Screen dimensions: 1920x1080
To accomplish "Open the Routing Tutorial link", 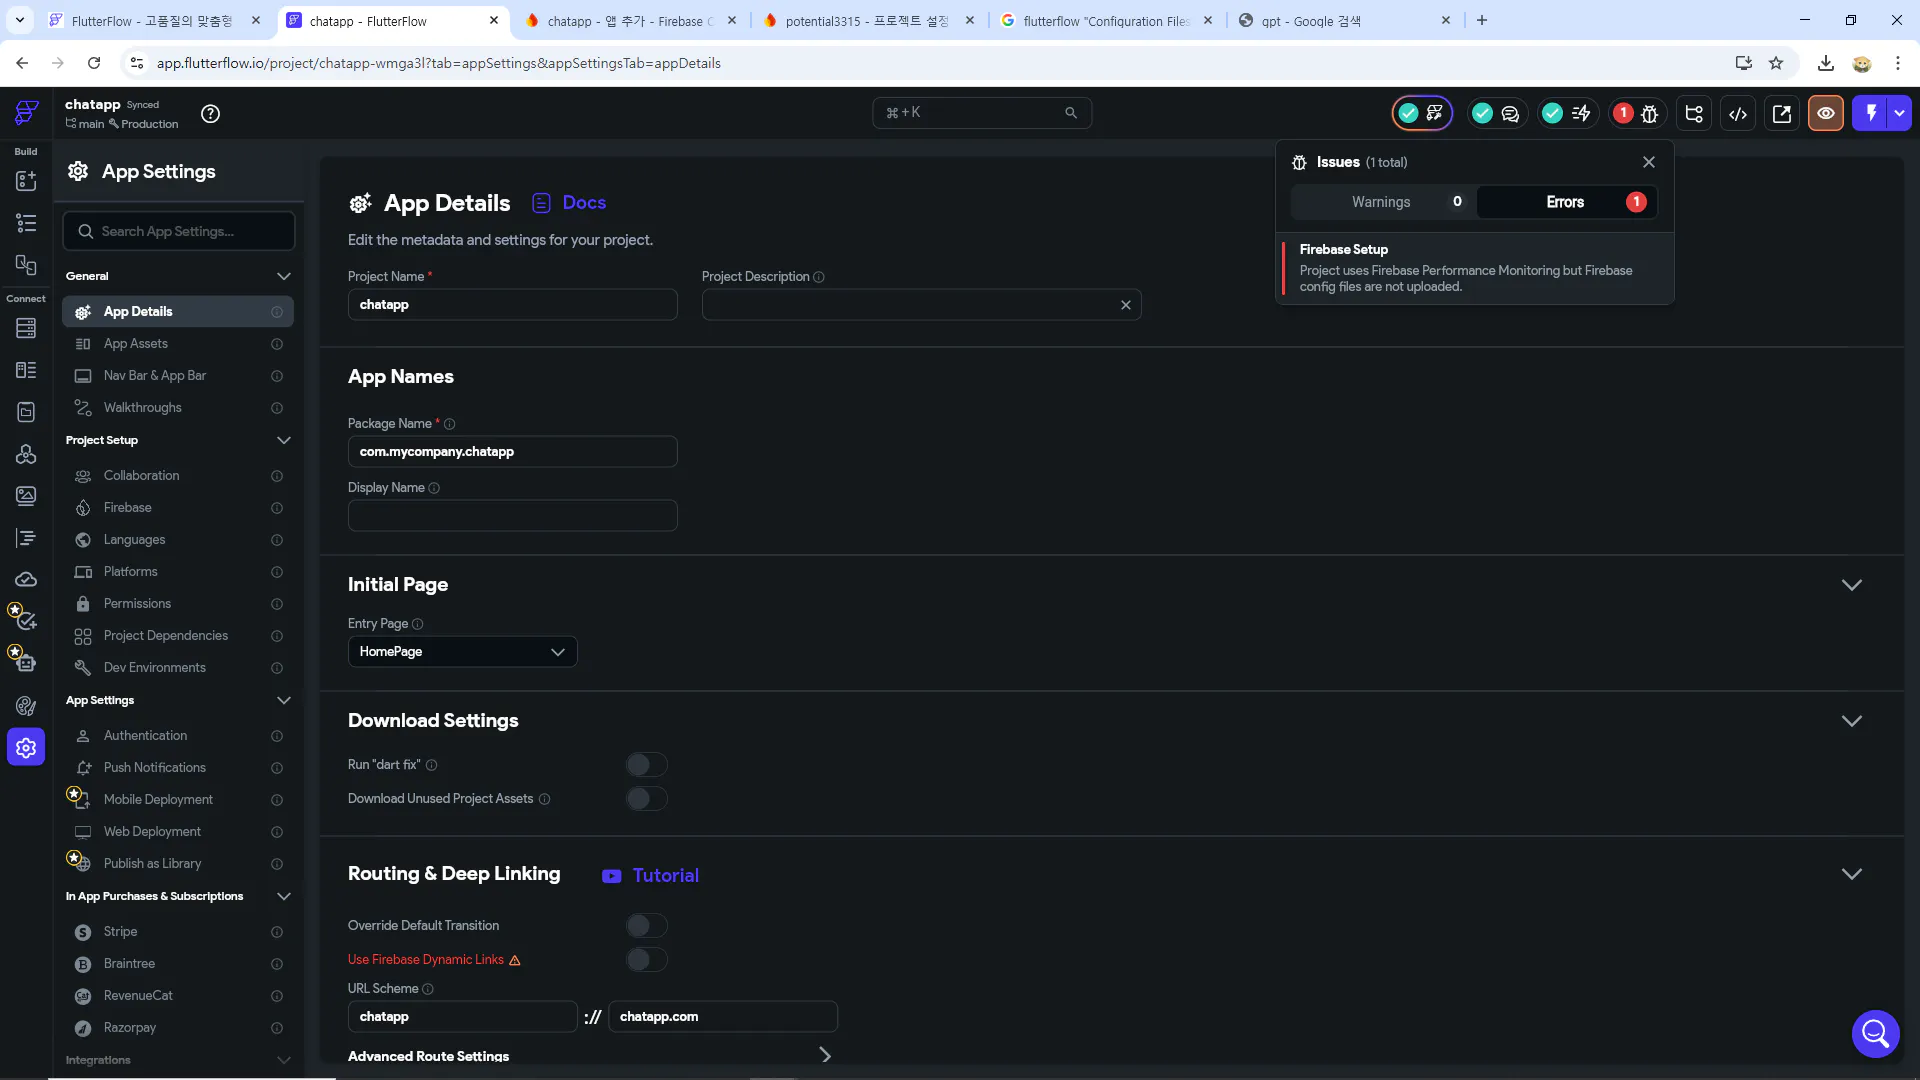I will (650, 876).
